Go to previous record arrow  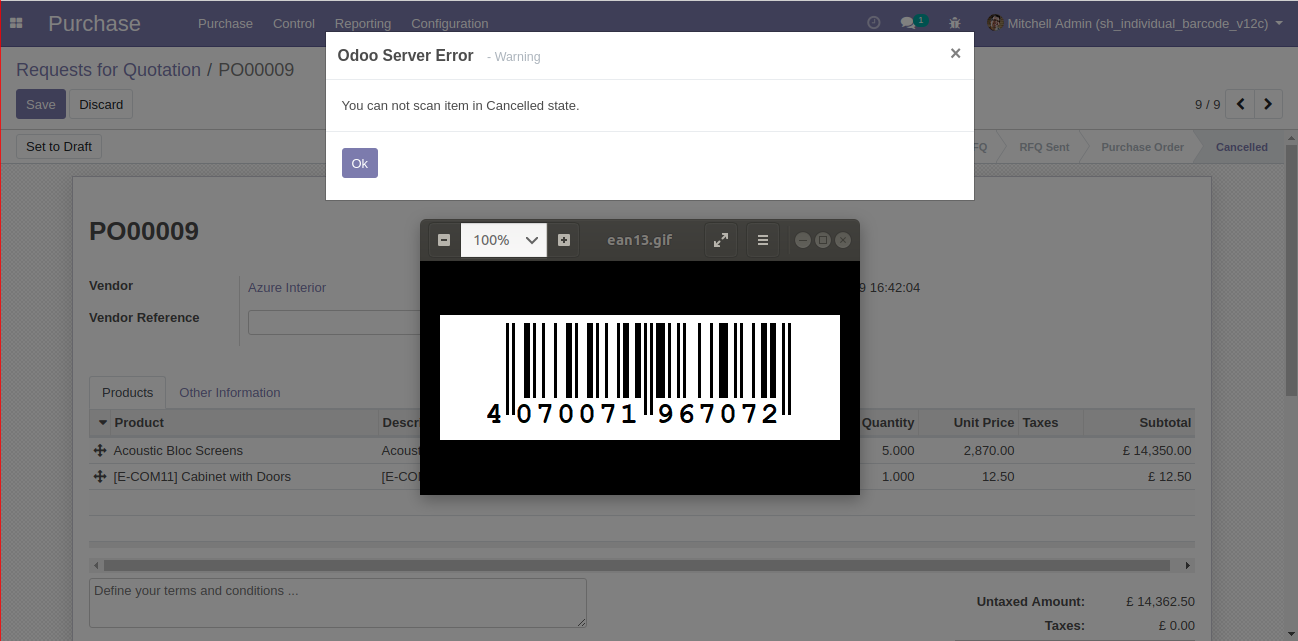[1241, 104]
